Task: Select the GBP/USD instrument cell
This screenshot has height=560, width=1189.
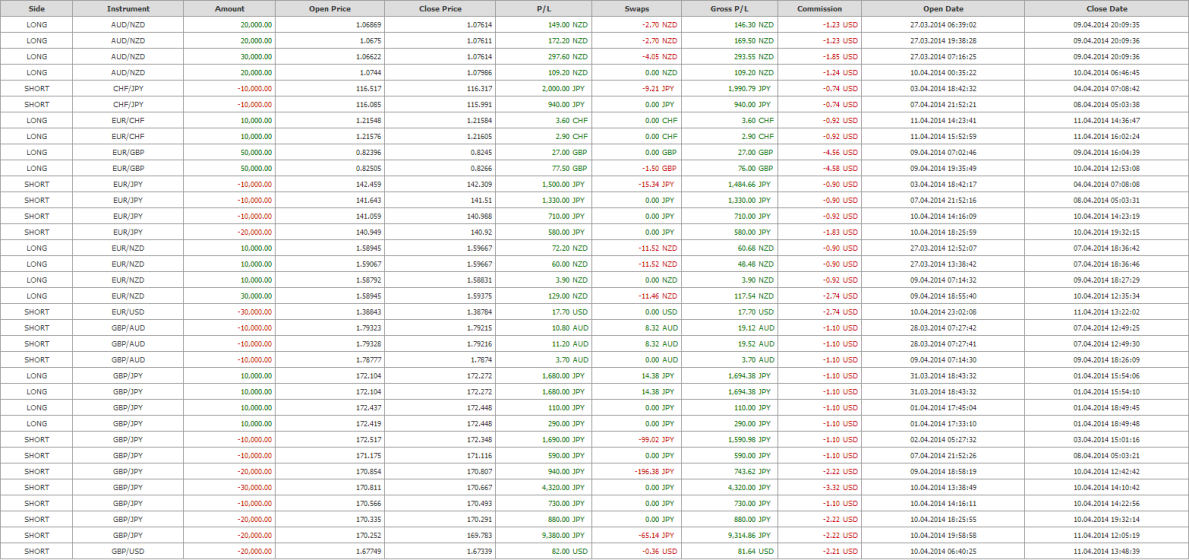Action: [128, 550]
